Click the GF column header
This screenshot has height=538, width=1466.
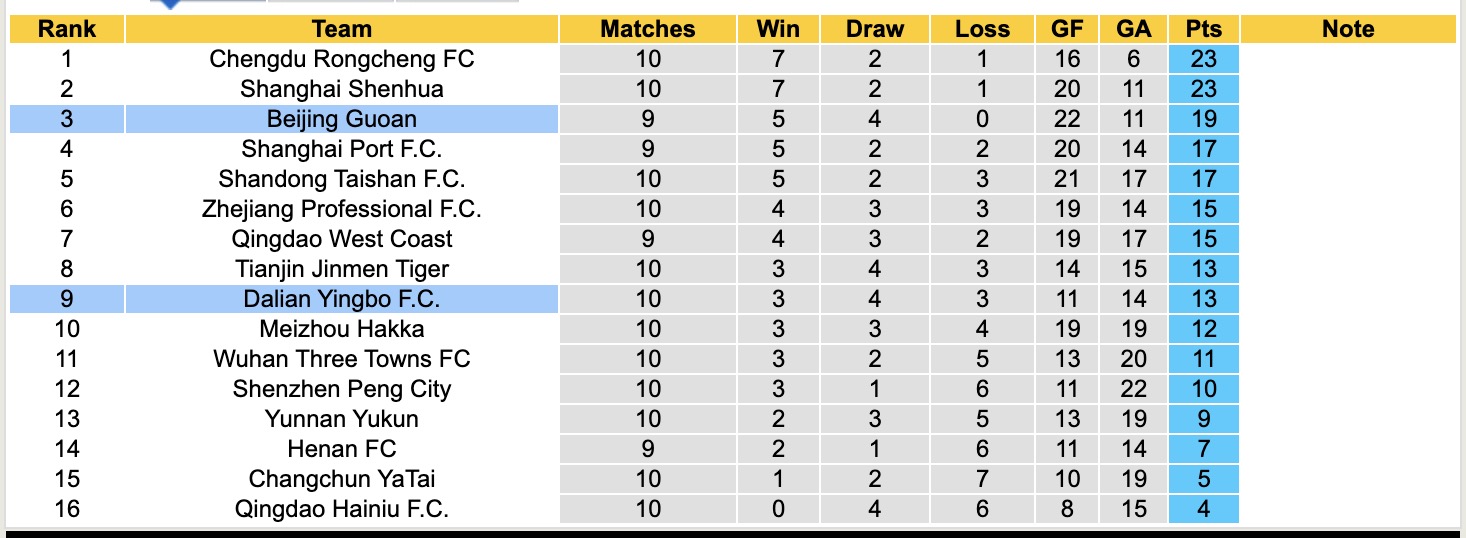1067,29
